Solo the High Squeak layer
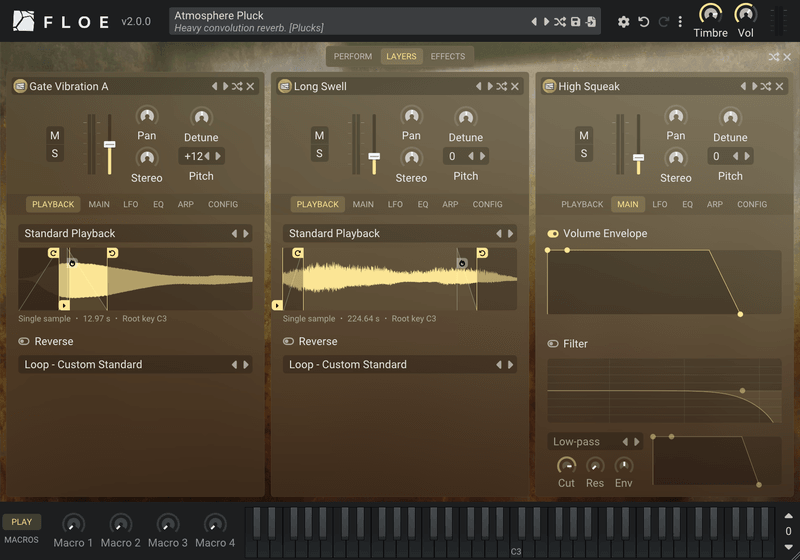The width and height of the screenshot is (800, 560). pos(584,153)
